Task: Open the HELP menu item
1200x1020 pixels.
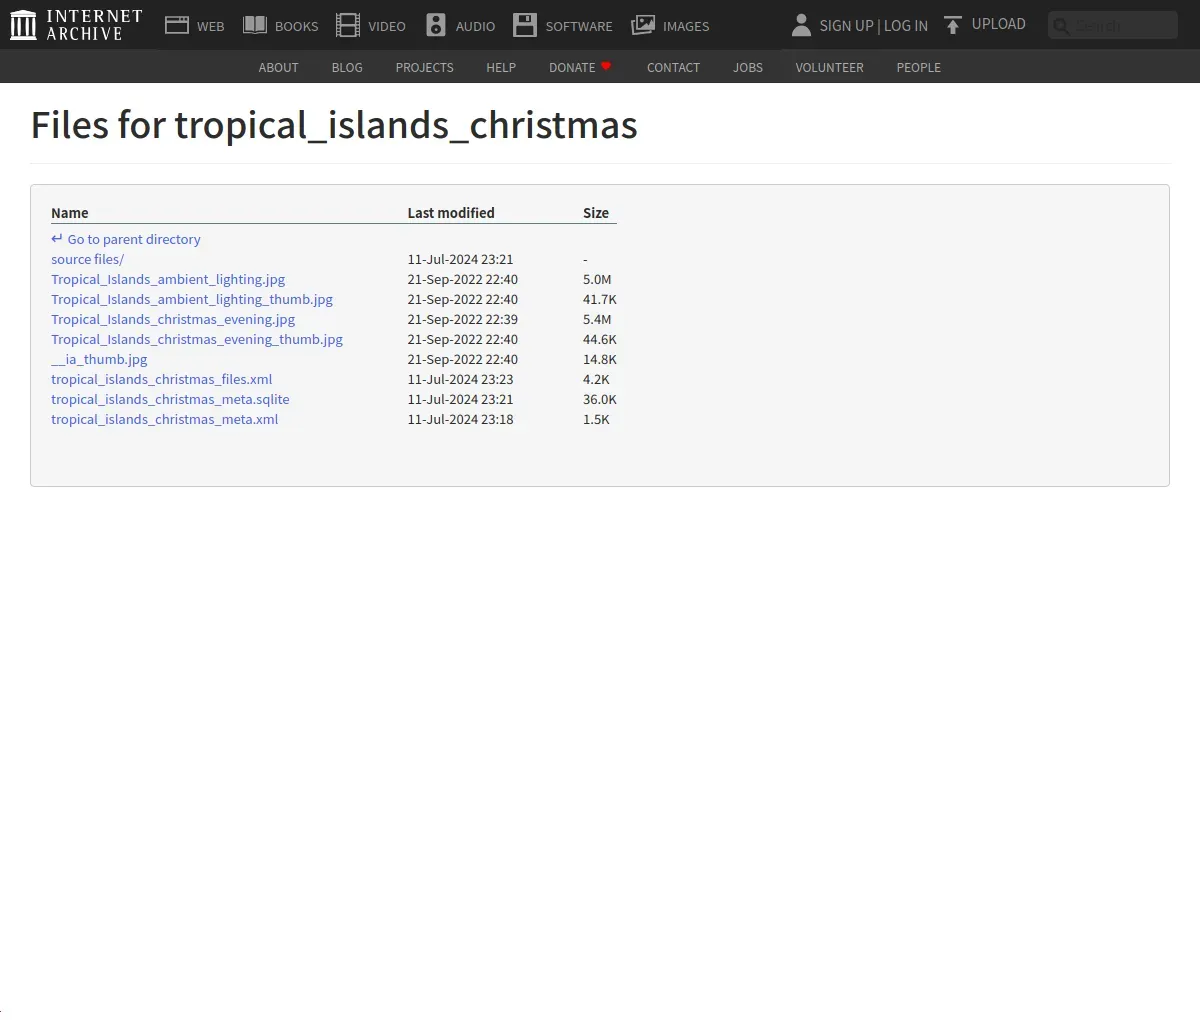Action: coord(501,67)
